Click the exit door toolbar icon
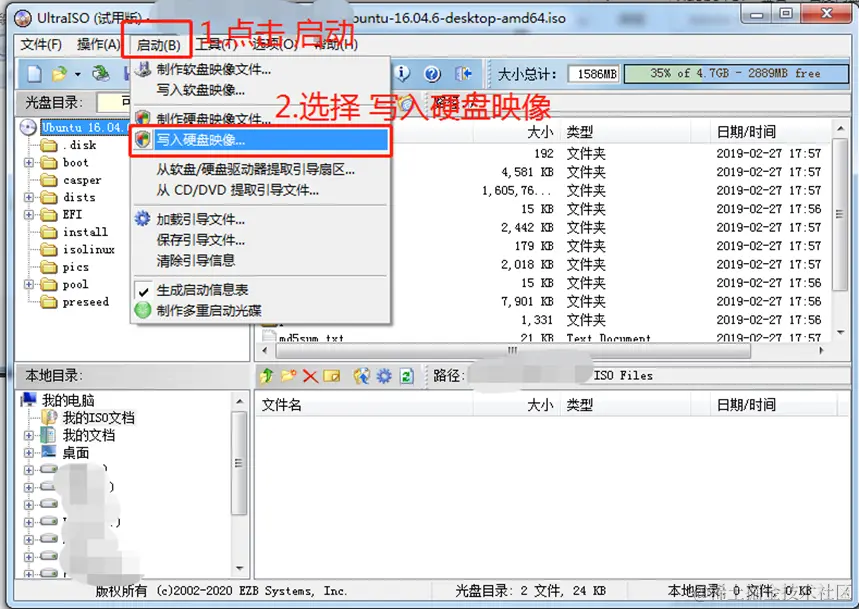Image resolution: width=859 pixels, height=609 pixels. (463, 73)
